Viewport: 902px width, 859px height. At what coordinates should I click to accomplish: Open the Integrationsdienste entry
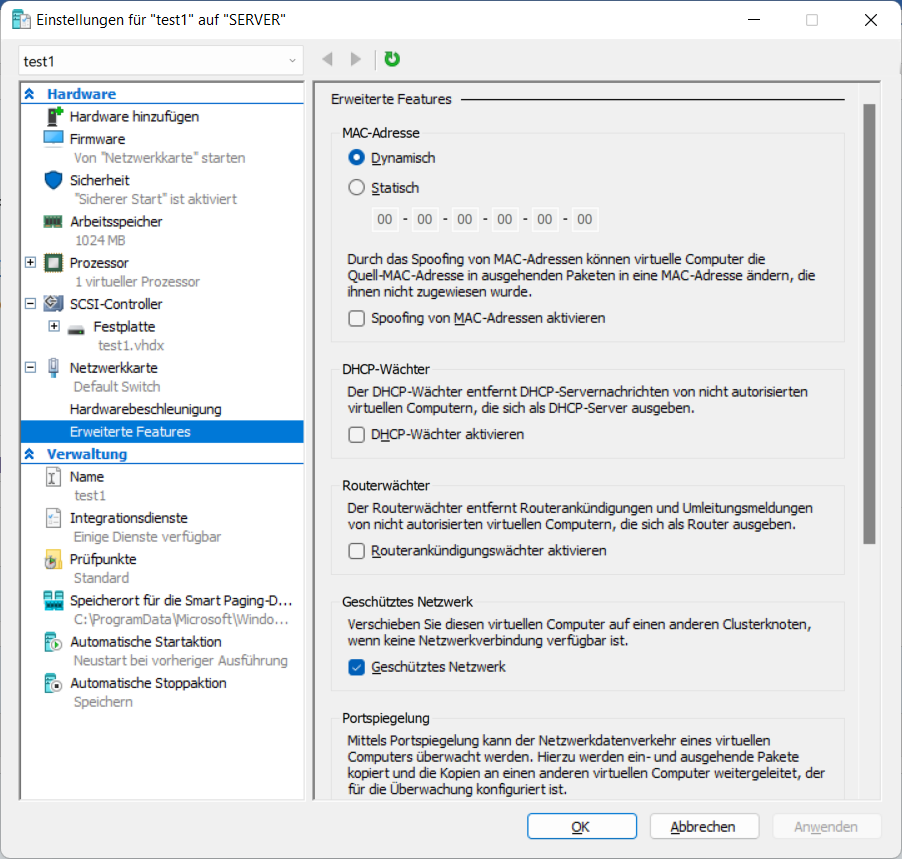(129, 518)
